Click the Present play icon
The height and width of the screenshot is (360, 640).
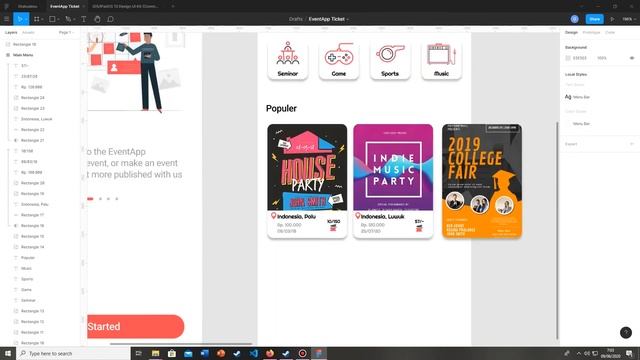click(612, 19)
